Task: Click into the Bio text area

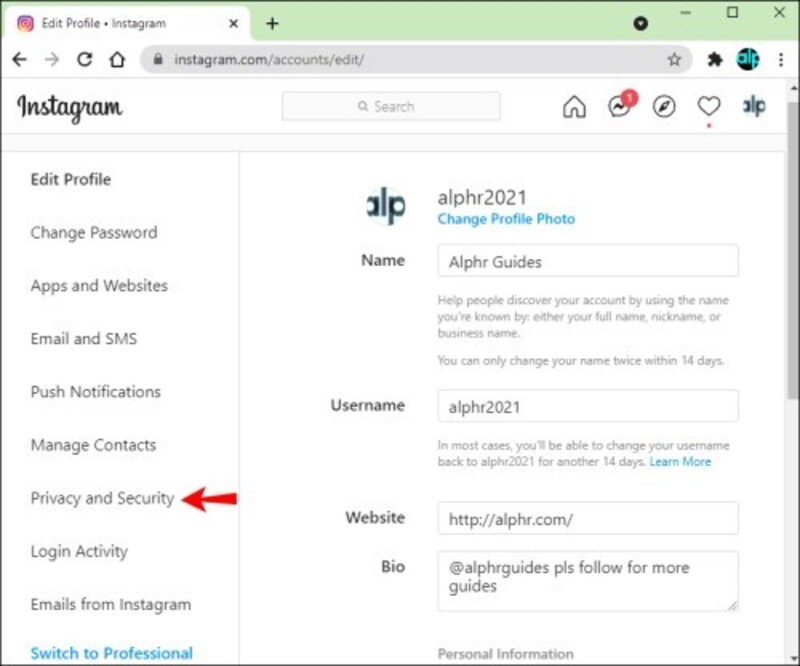Action: (x=588, y=581)
